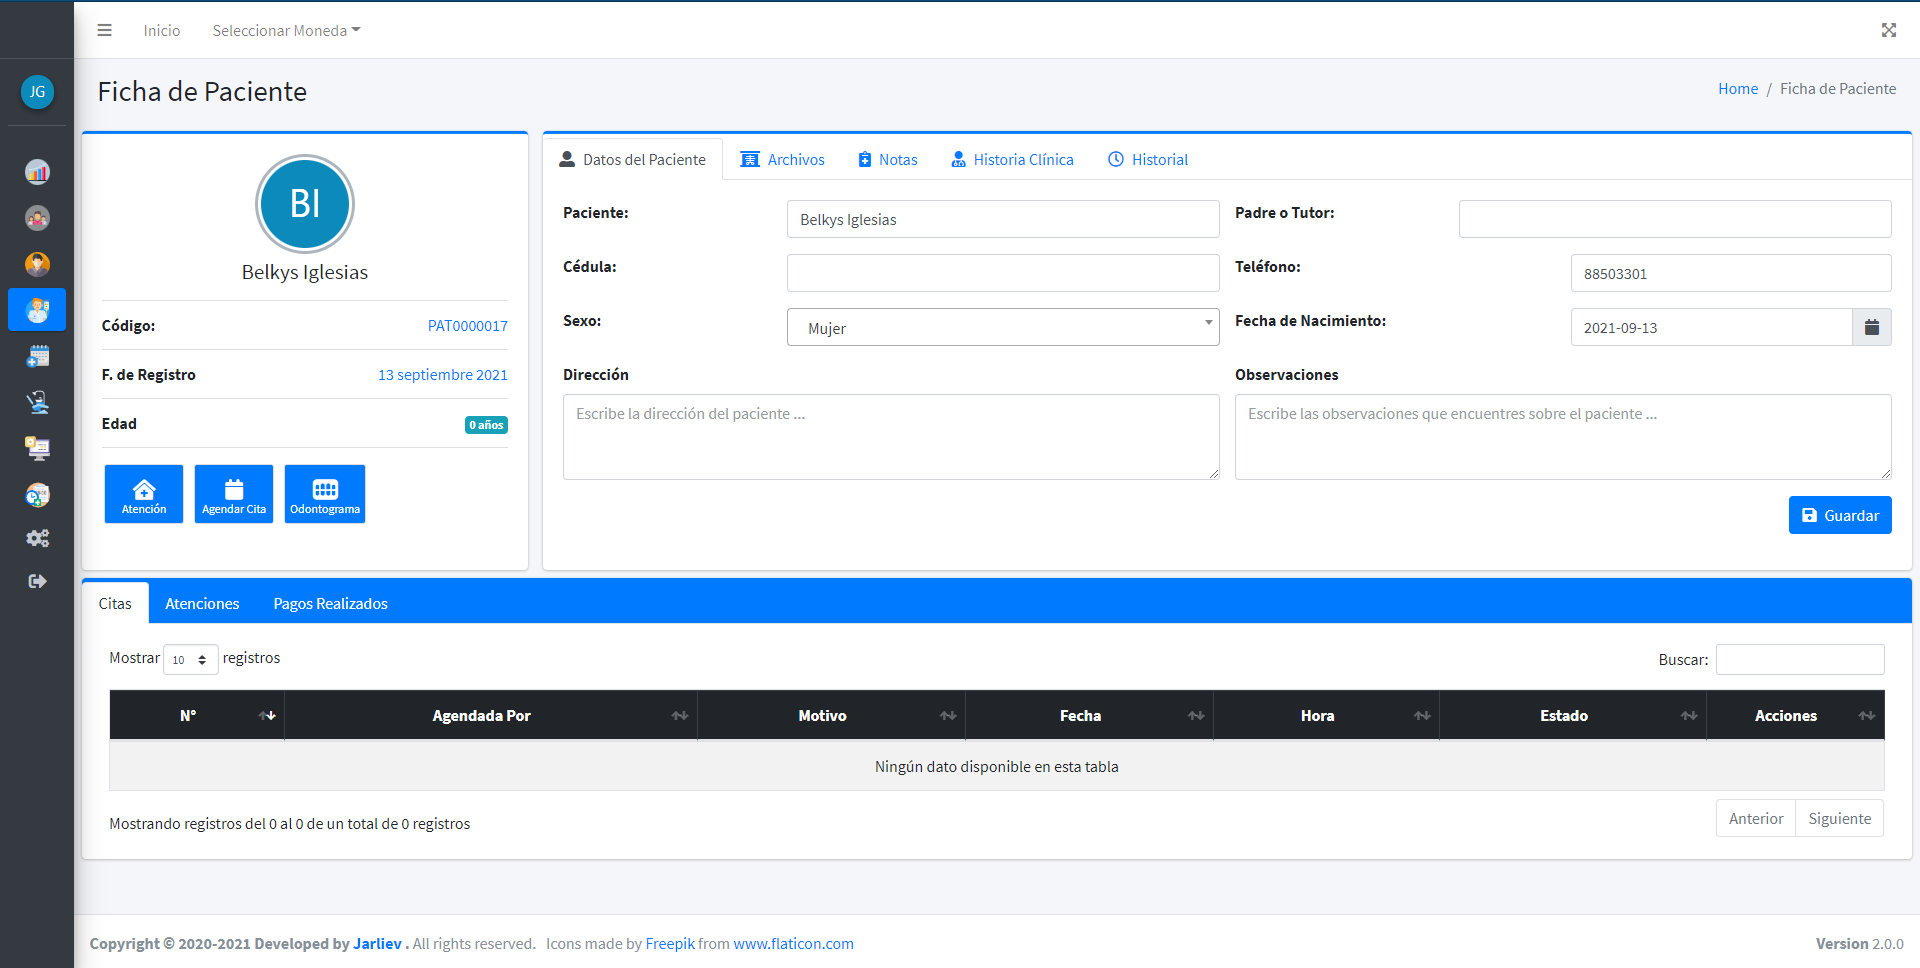Toggle fullscreen with the expand icon

tap(1888, 30)
